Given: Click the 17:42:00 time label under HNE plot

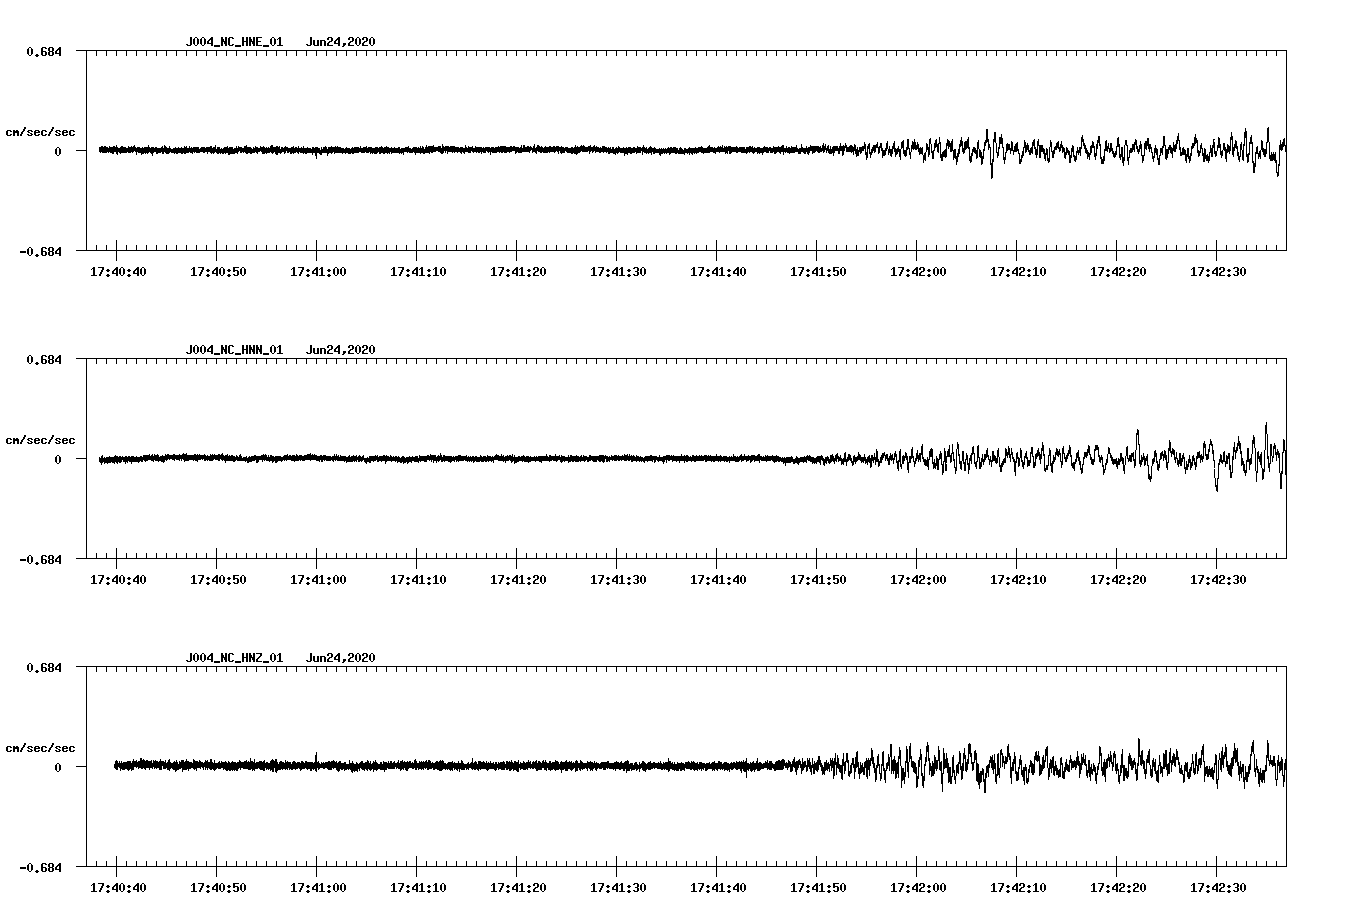Looking at the screenshot, I should click(x=918, y=272).
